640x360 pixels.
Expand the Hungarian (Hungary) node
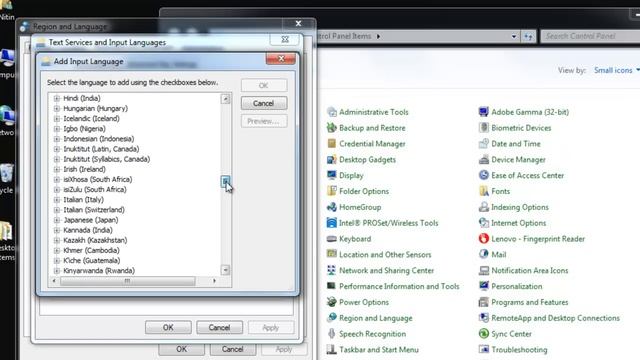pos(57,109)
